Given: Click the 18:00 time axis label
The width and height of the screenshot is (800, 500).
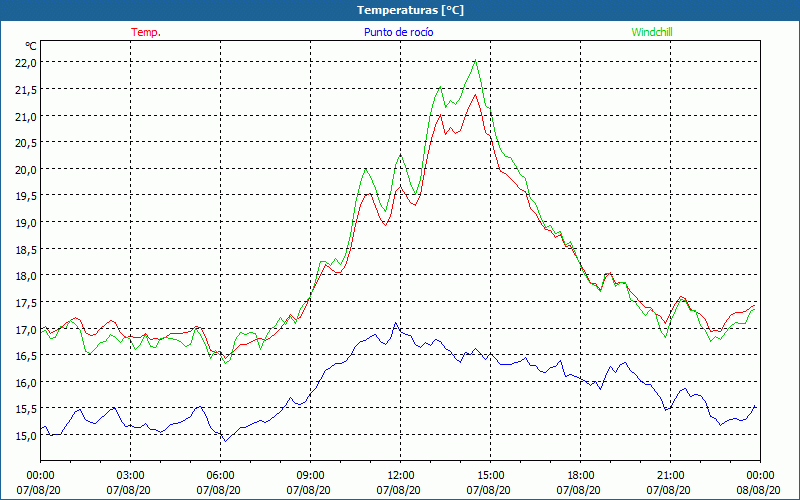Looking at the screenshot, I should point(581,475).
